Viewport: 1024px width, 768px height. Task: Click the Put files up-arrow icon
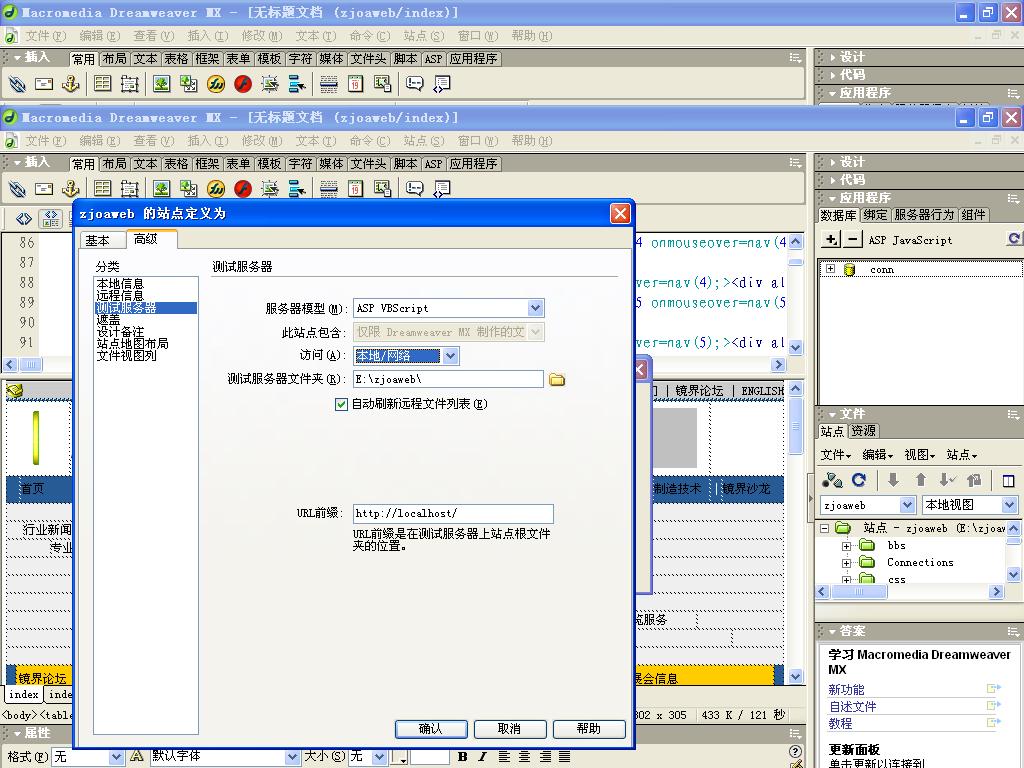[920, 481]
